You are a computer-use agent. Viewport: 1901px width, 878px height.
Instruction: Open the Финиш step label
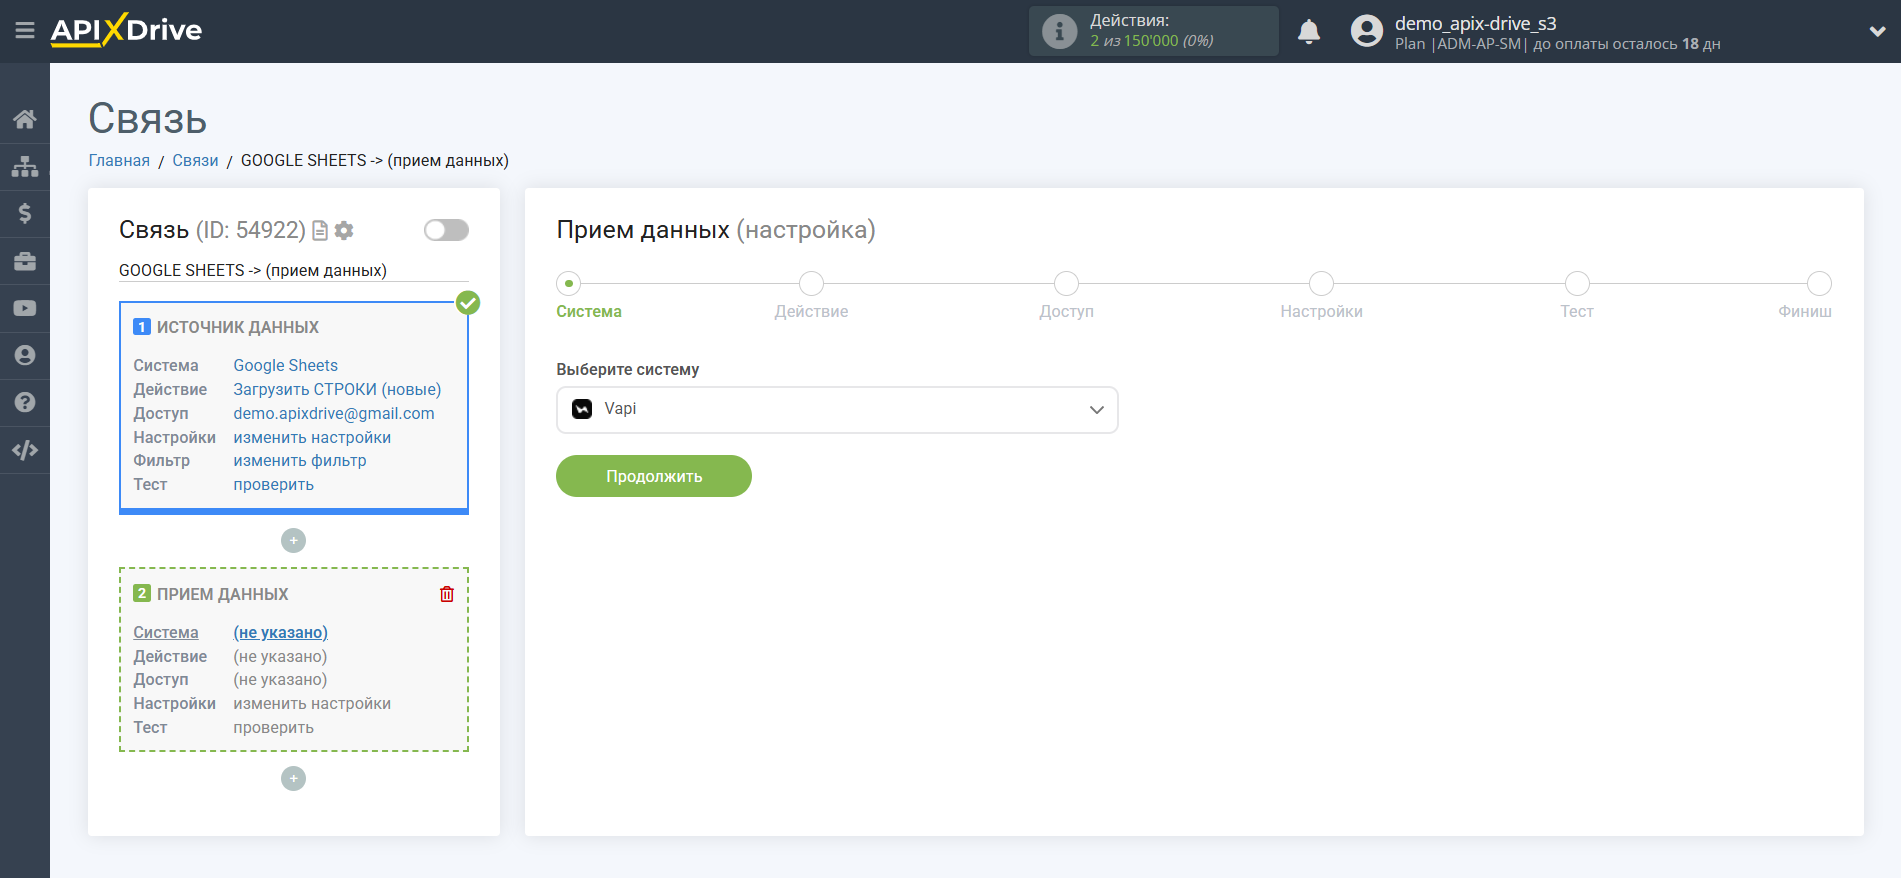coord(1805,312)
